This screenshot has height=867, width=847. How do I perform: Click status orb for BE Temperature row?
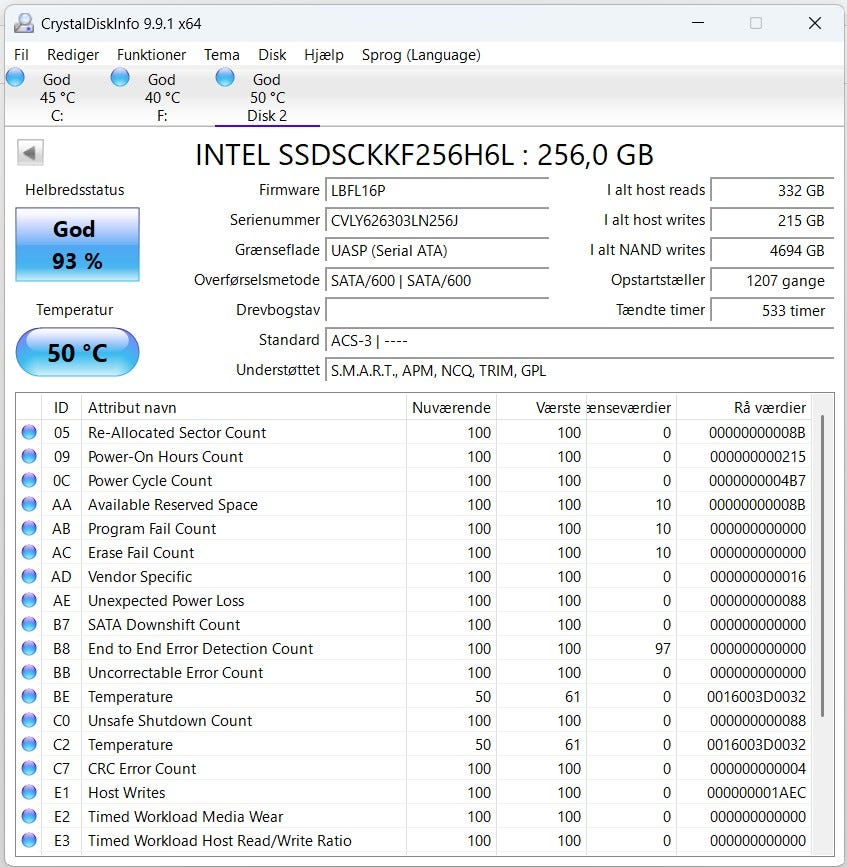(29, 696)
